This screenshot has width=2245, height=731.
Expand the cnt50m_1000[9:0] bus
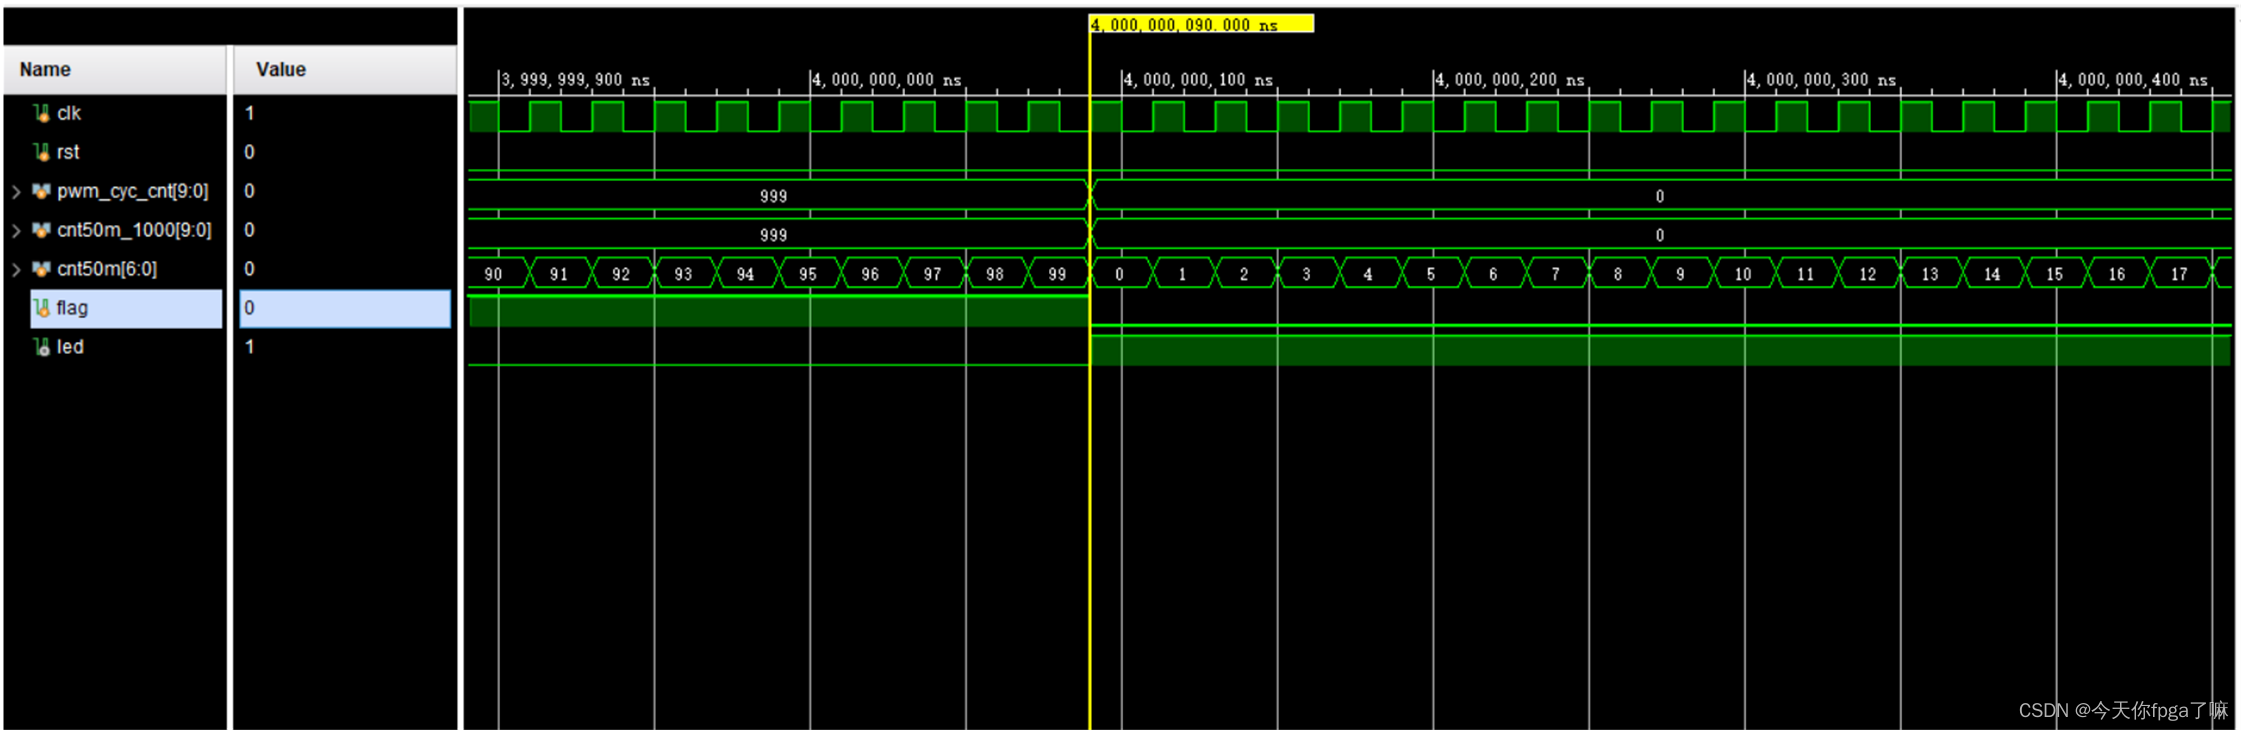pyautogui.click(x=16, y=230)
